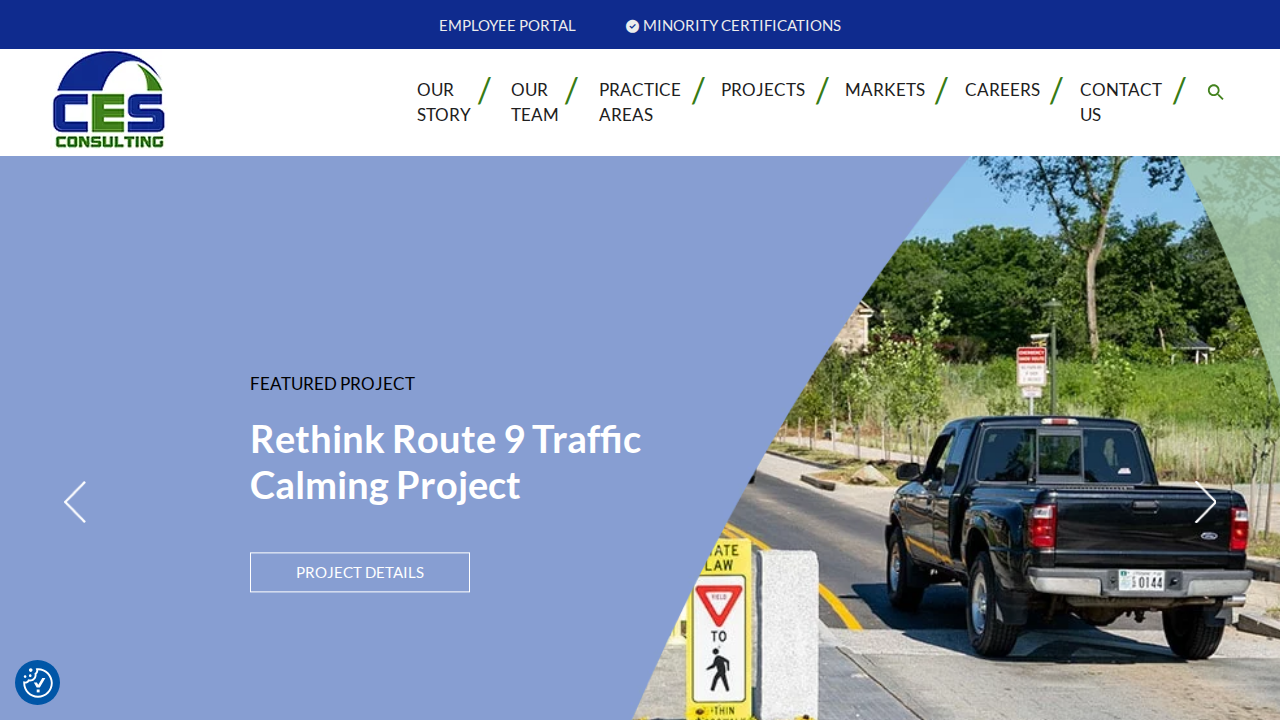Select Rethink Route 9 Traffic Calming heading
The image size is (1280, 720).
point(446,462)
